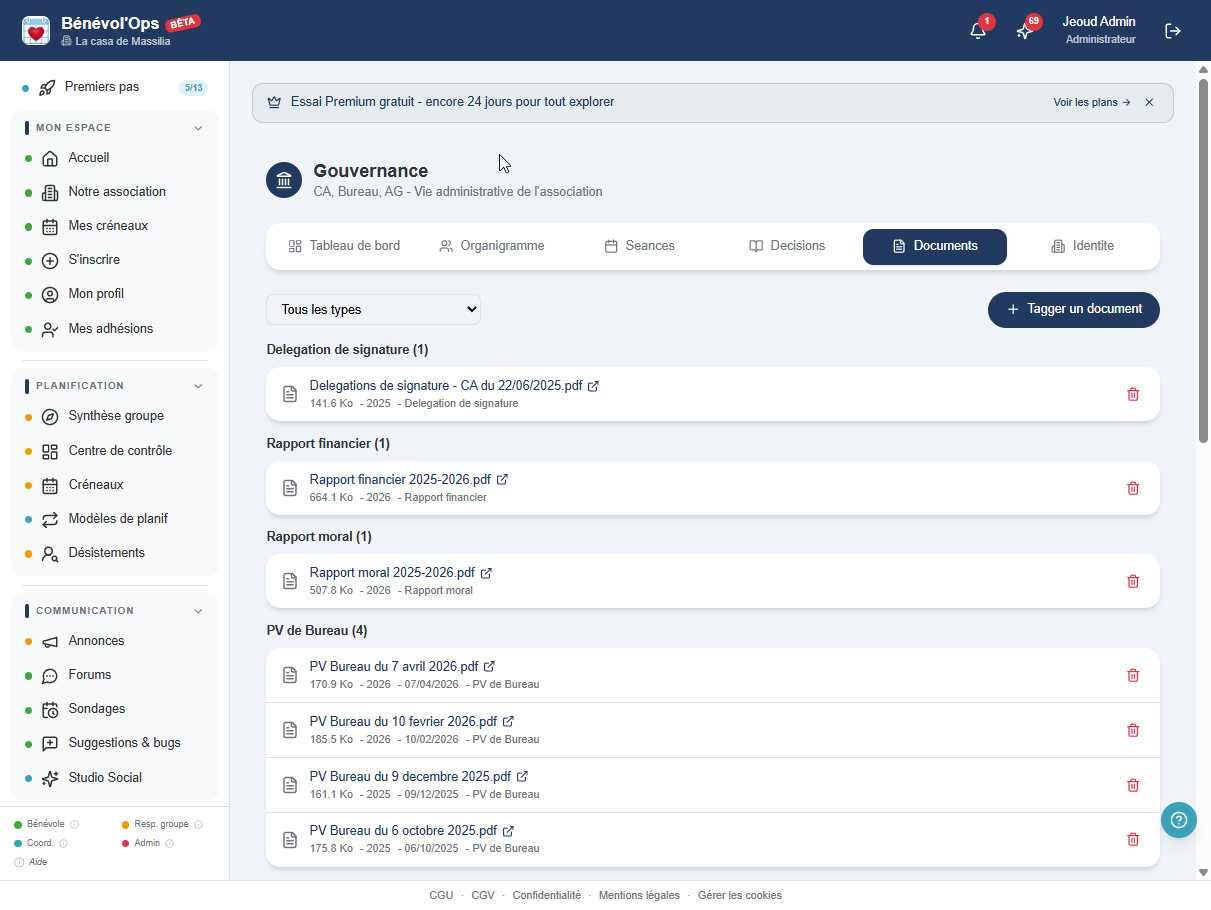Click the Bénévol'Ops heart logo
Image resolution: width=1211 pixels, height=910 pixels.
pos(36,31)
